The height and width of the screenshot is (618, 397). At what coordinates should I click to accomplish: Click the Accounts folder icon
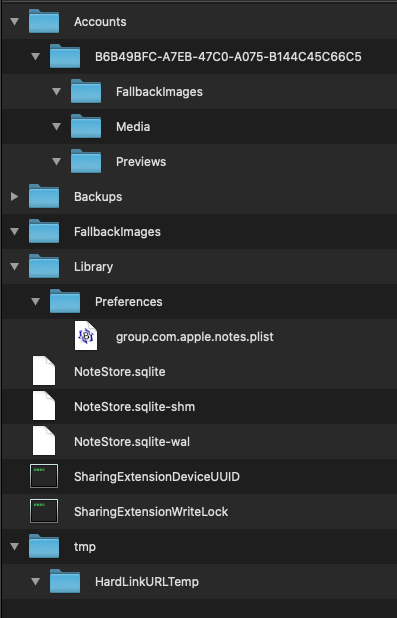pos(44,21)
